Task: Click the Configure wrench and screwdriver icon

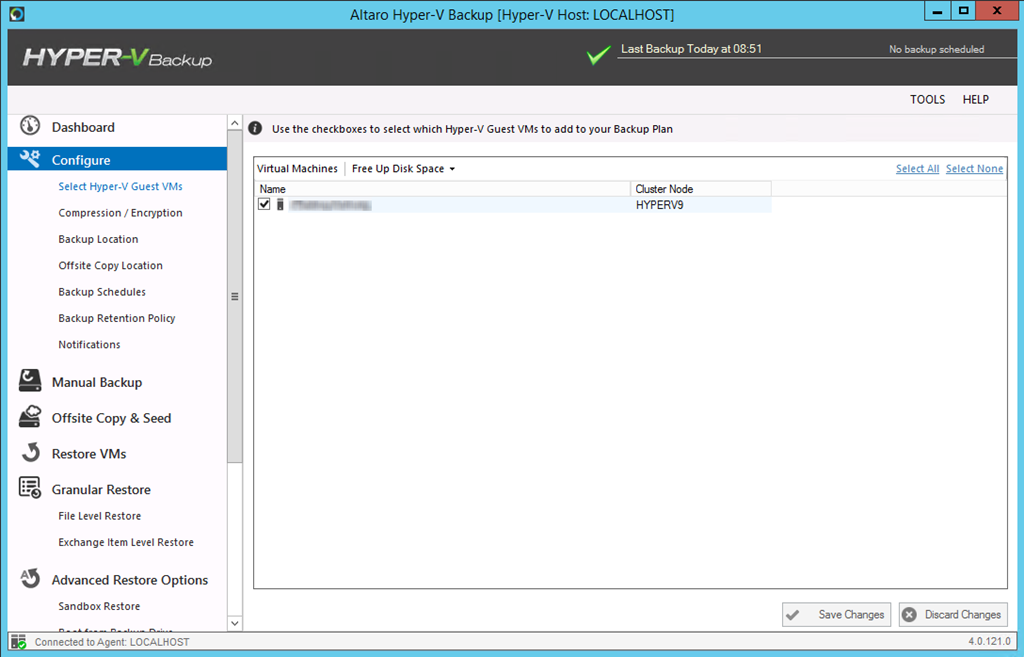Action: pyautogui.click(x=30, y=159)
